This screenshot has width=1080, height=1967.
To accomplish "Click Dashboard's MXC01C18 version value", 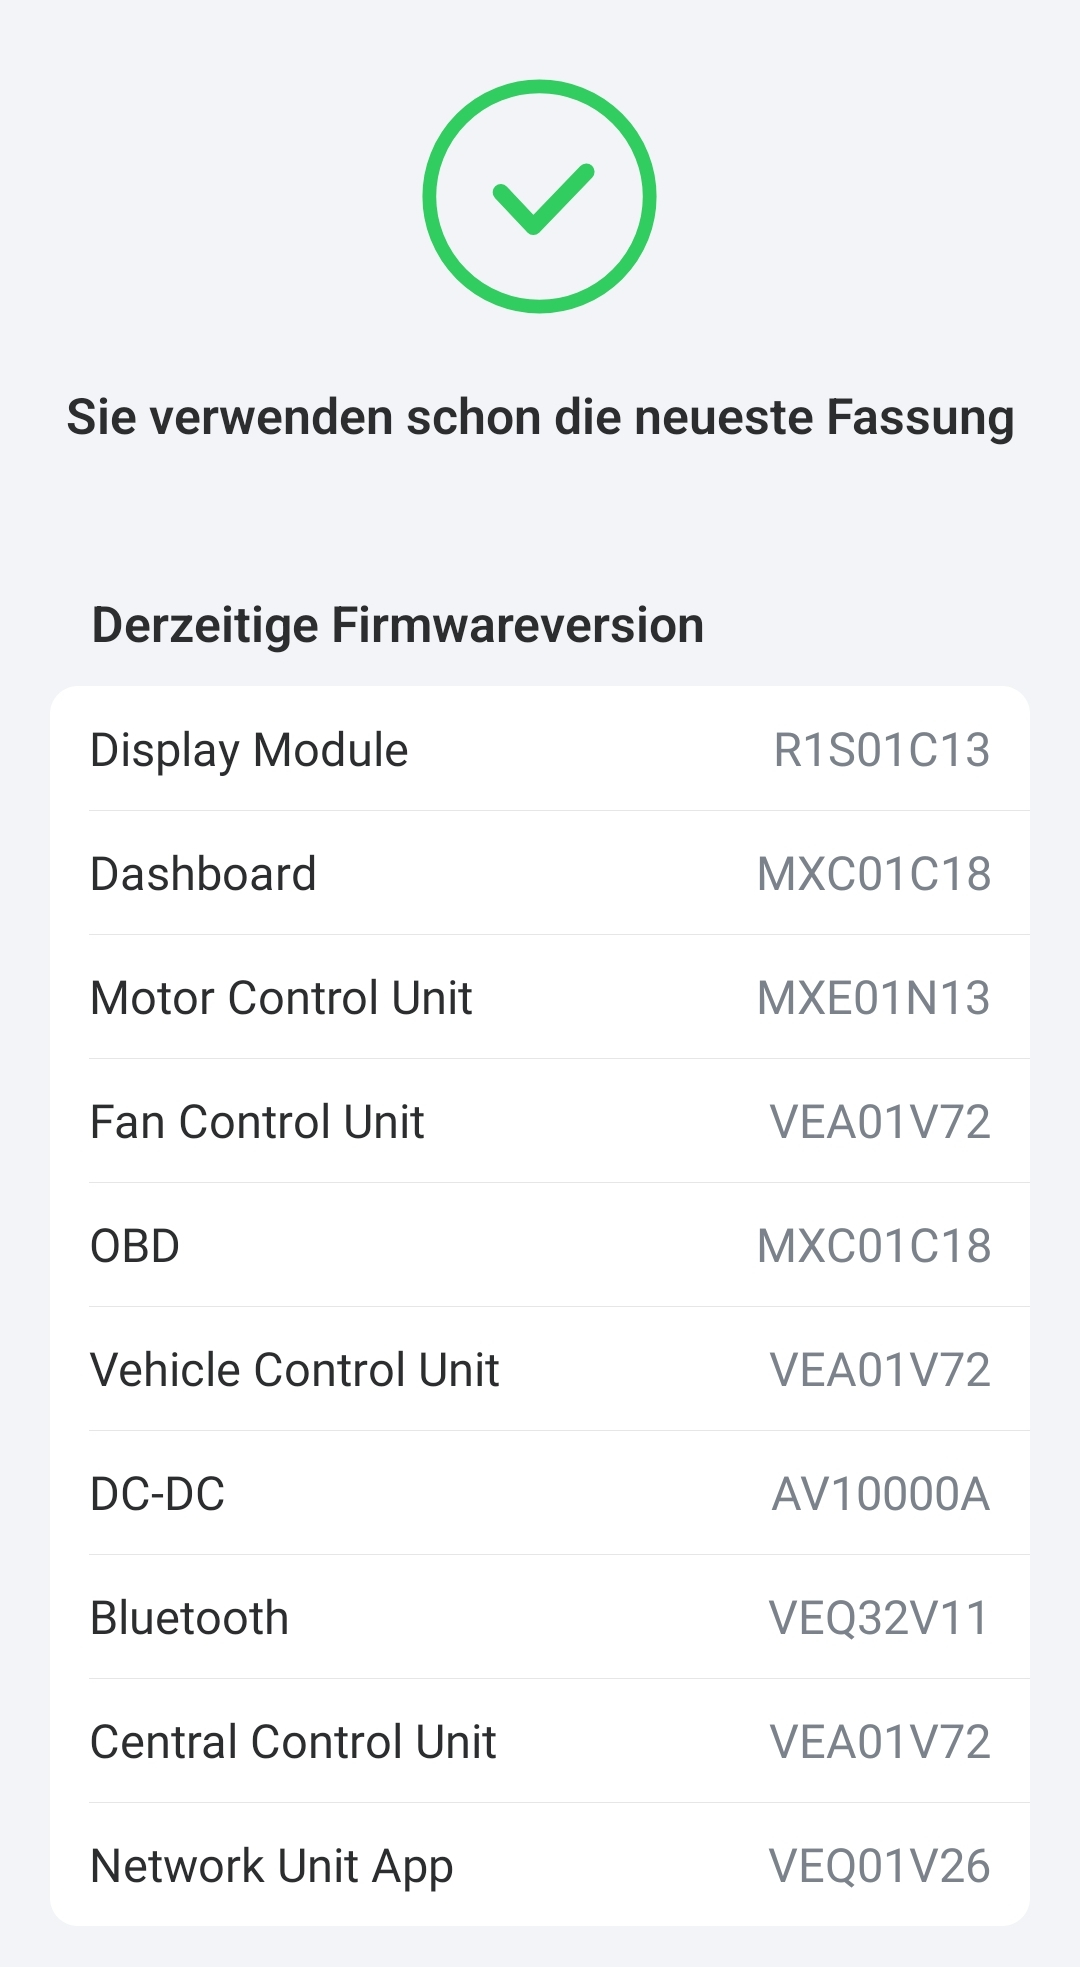I will (x=873, y=874).
